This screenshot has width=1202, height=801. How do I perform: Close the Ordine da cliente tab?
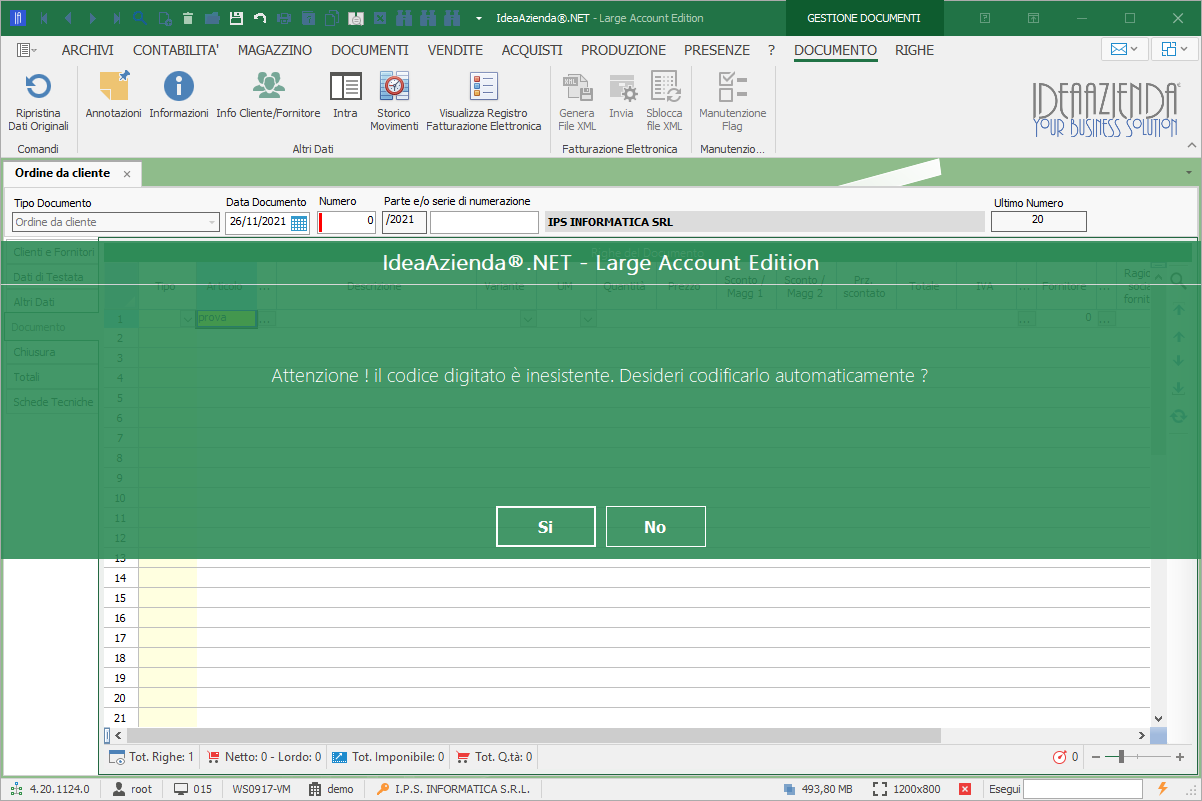click(127, 174)
